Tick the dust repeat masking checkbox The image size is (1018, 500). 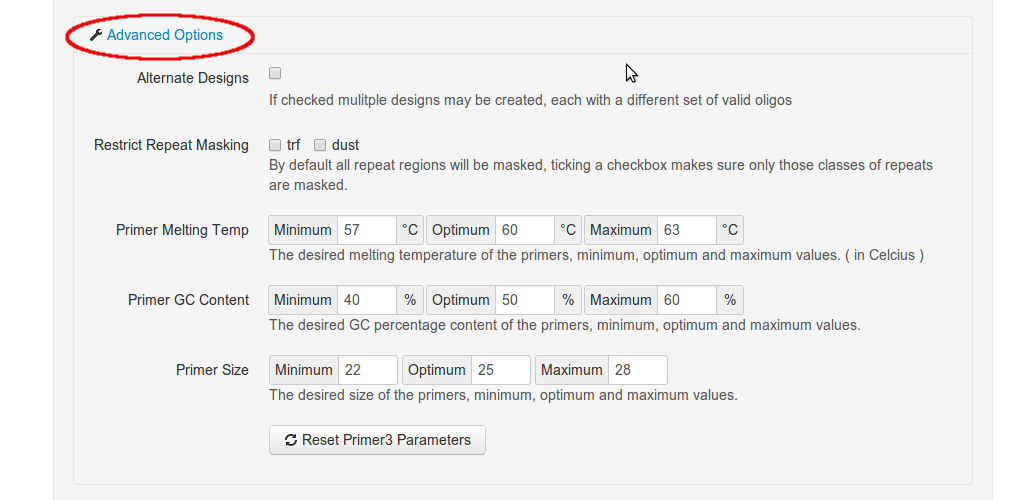click(321, 145)
